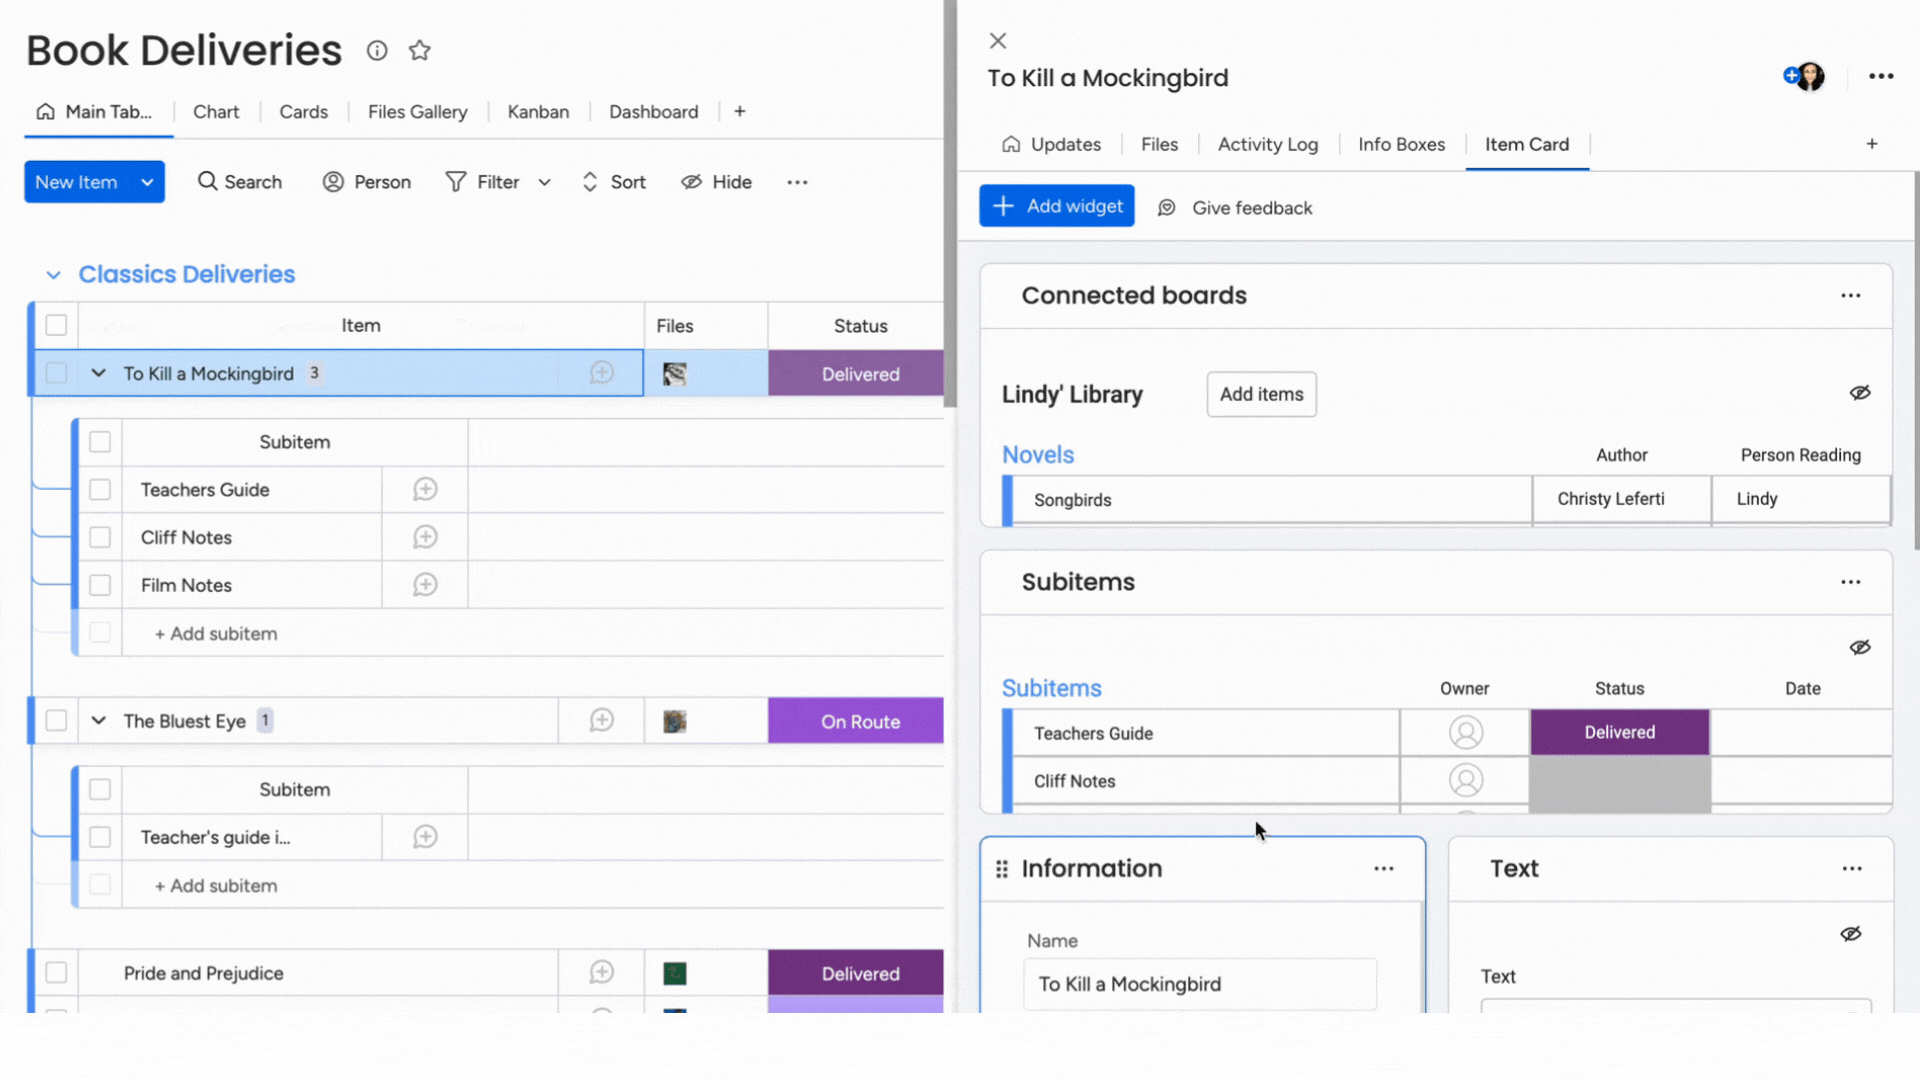Switch to the Activity Log tab
This screenshot has height=1080, width=1920.
pos(1267,144)
